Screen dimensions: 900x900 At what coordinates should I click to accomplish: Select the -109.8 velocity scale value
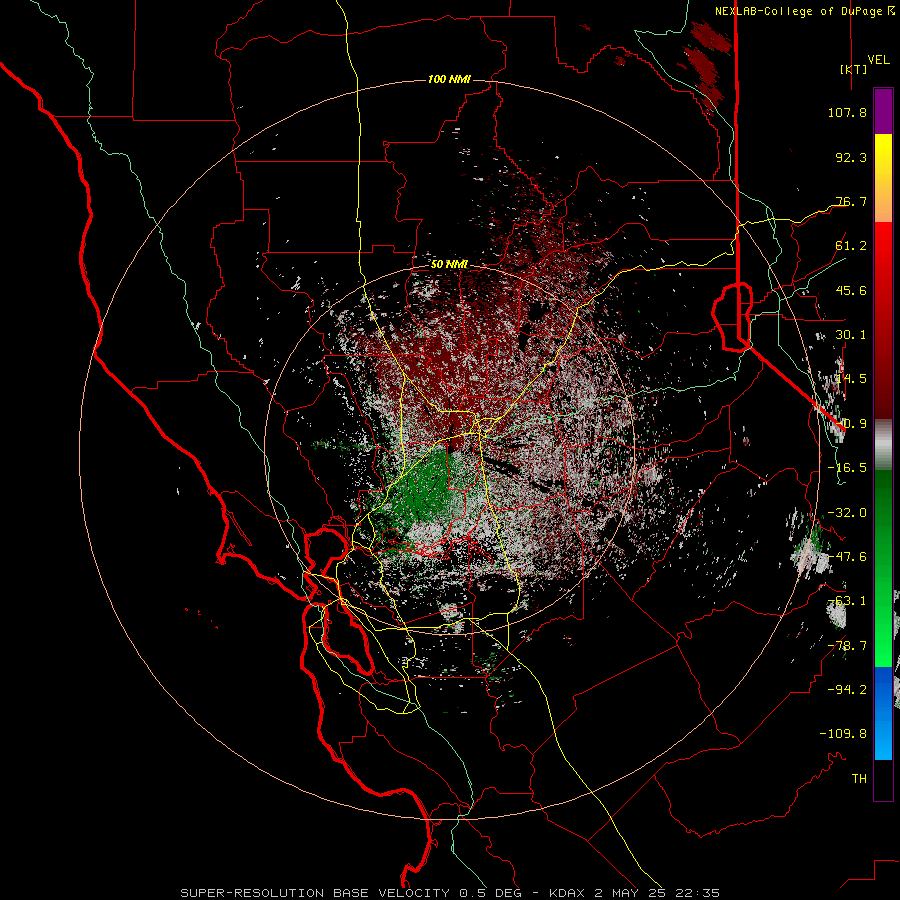point(843,734)
